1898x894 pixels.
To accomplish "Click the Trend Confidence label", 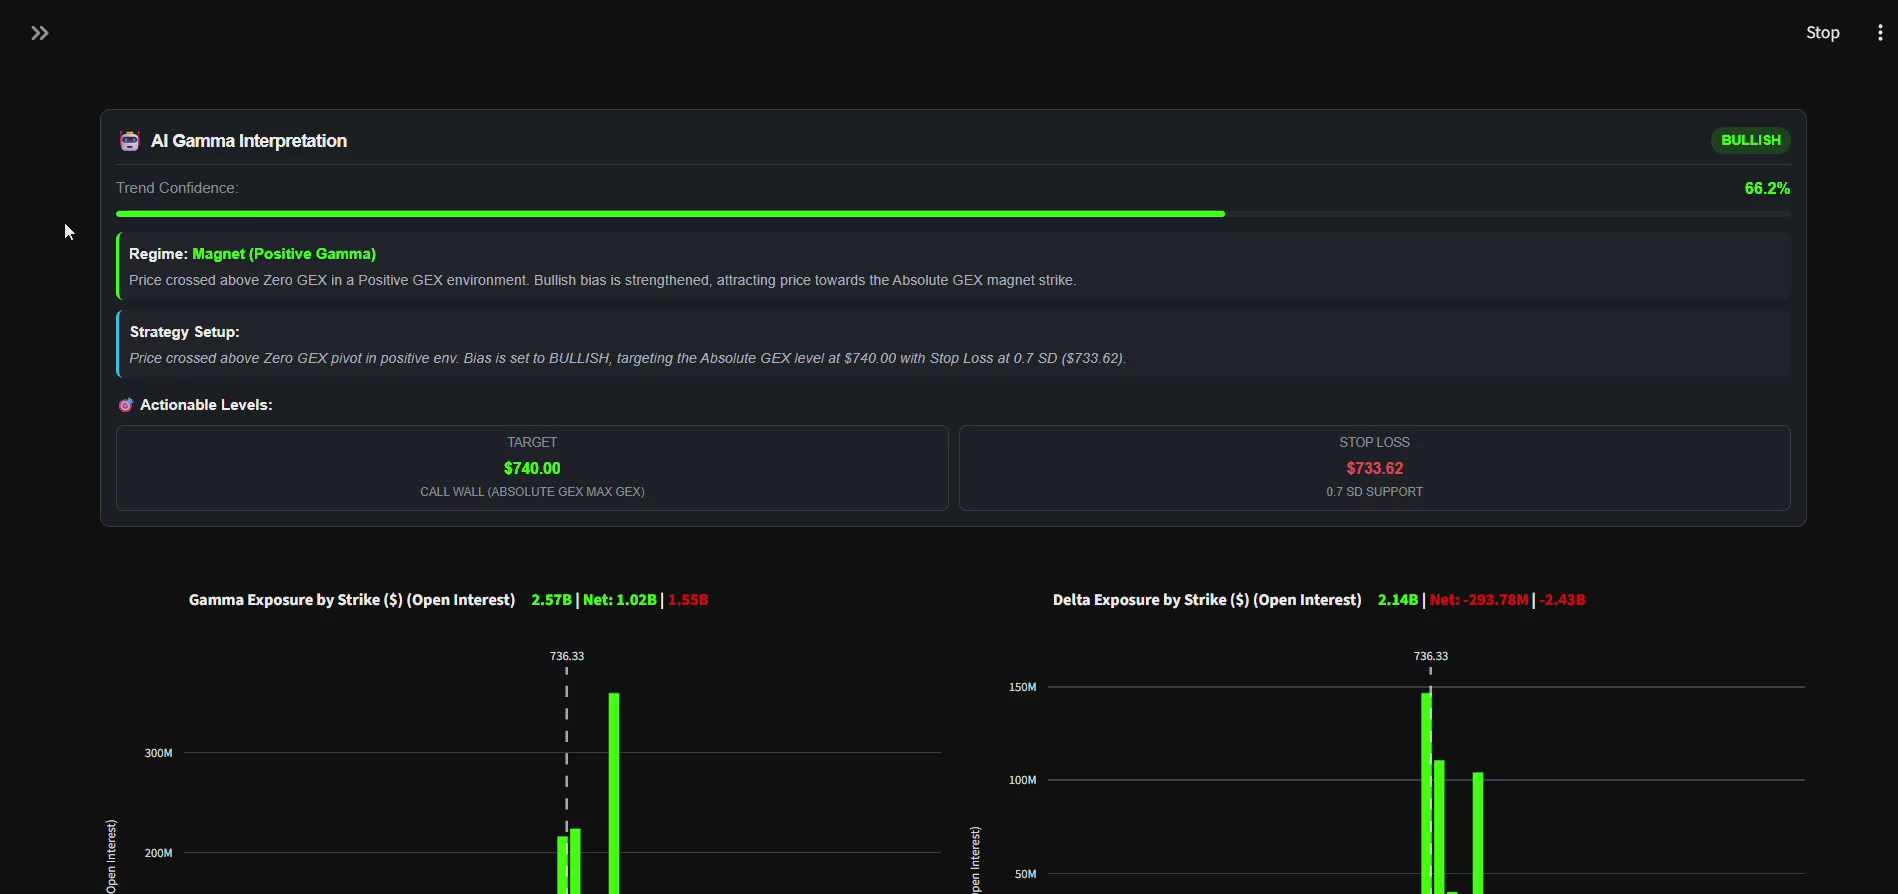I will click(177, 188).
